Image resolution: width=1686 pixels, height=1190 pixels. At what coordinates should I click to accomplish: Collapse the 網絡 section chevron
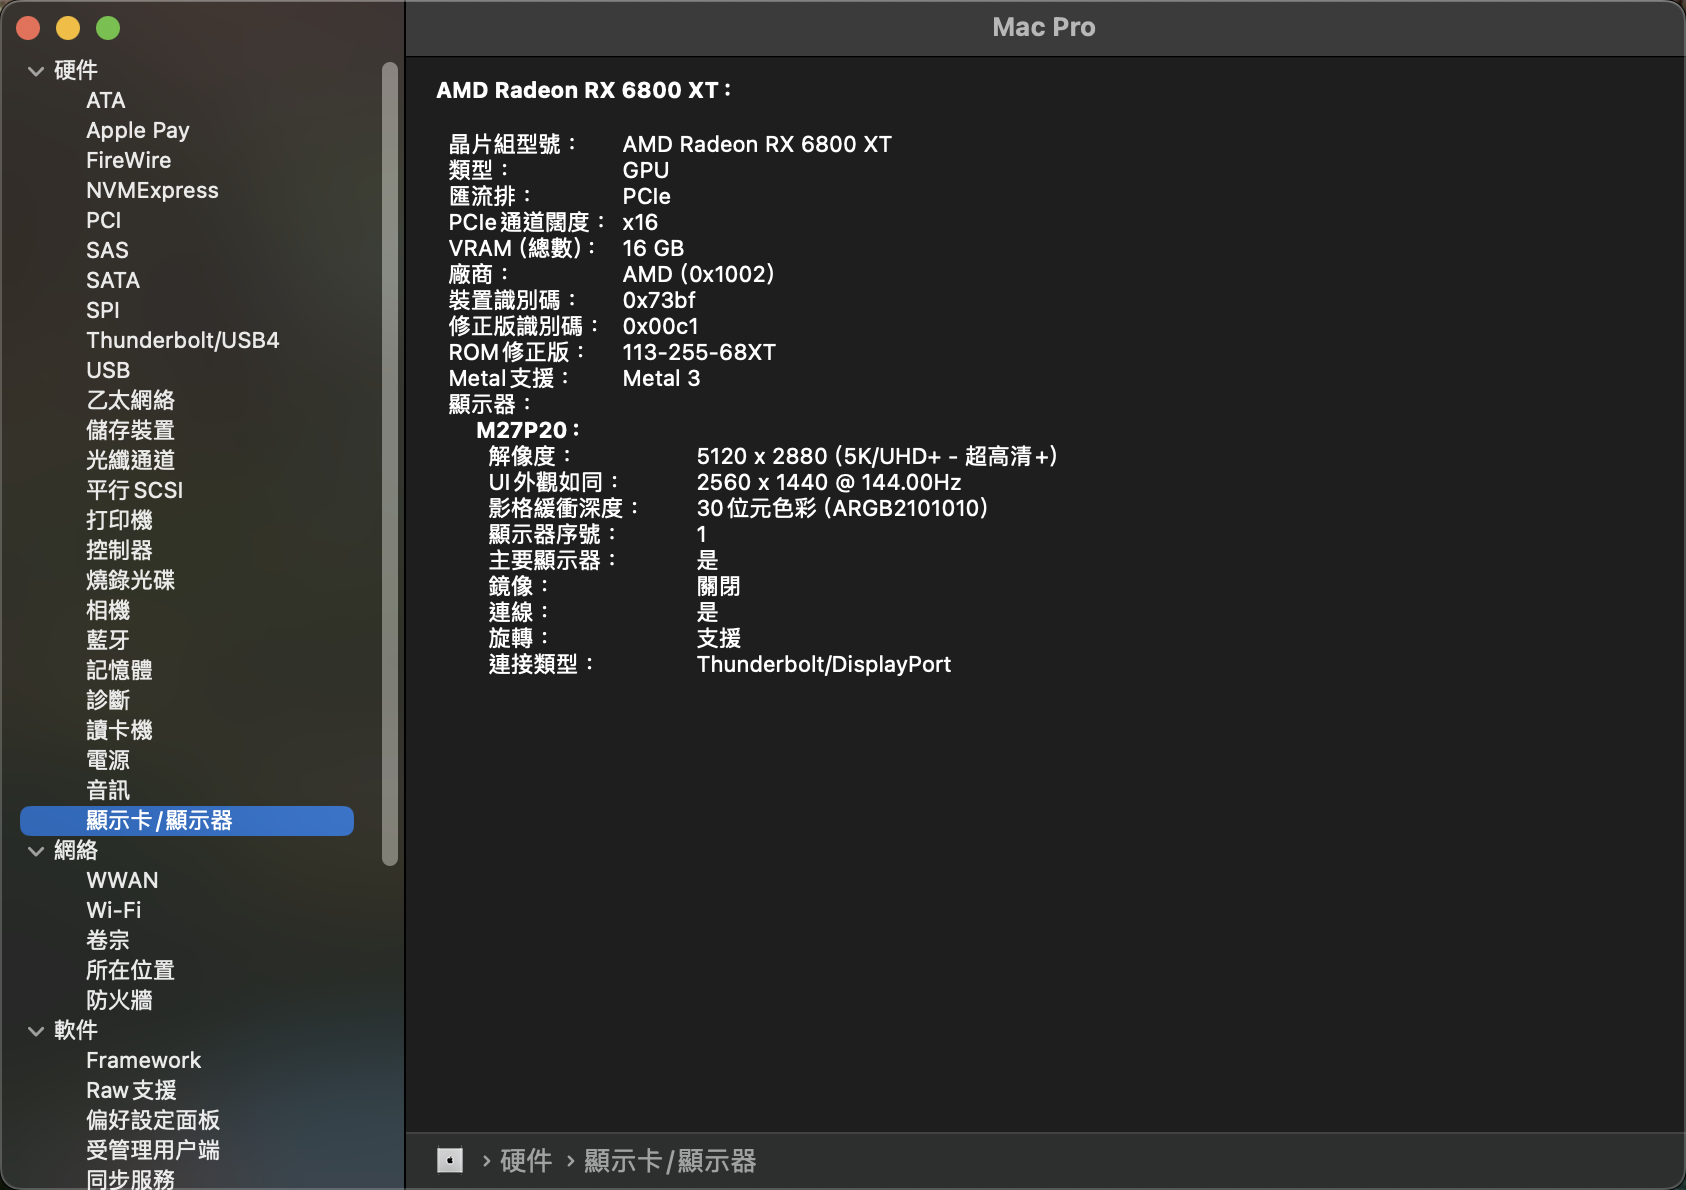36,851
